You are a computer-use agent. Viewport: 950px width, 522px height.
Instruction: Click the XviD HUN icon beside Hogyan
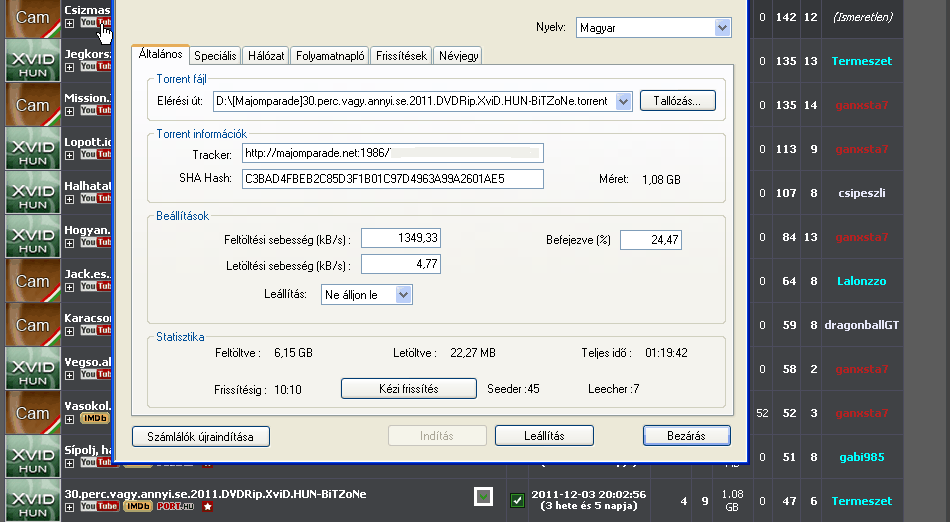pos(33,237)
